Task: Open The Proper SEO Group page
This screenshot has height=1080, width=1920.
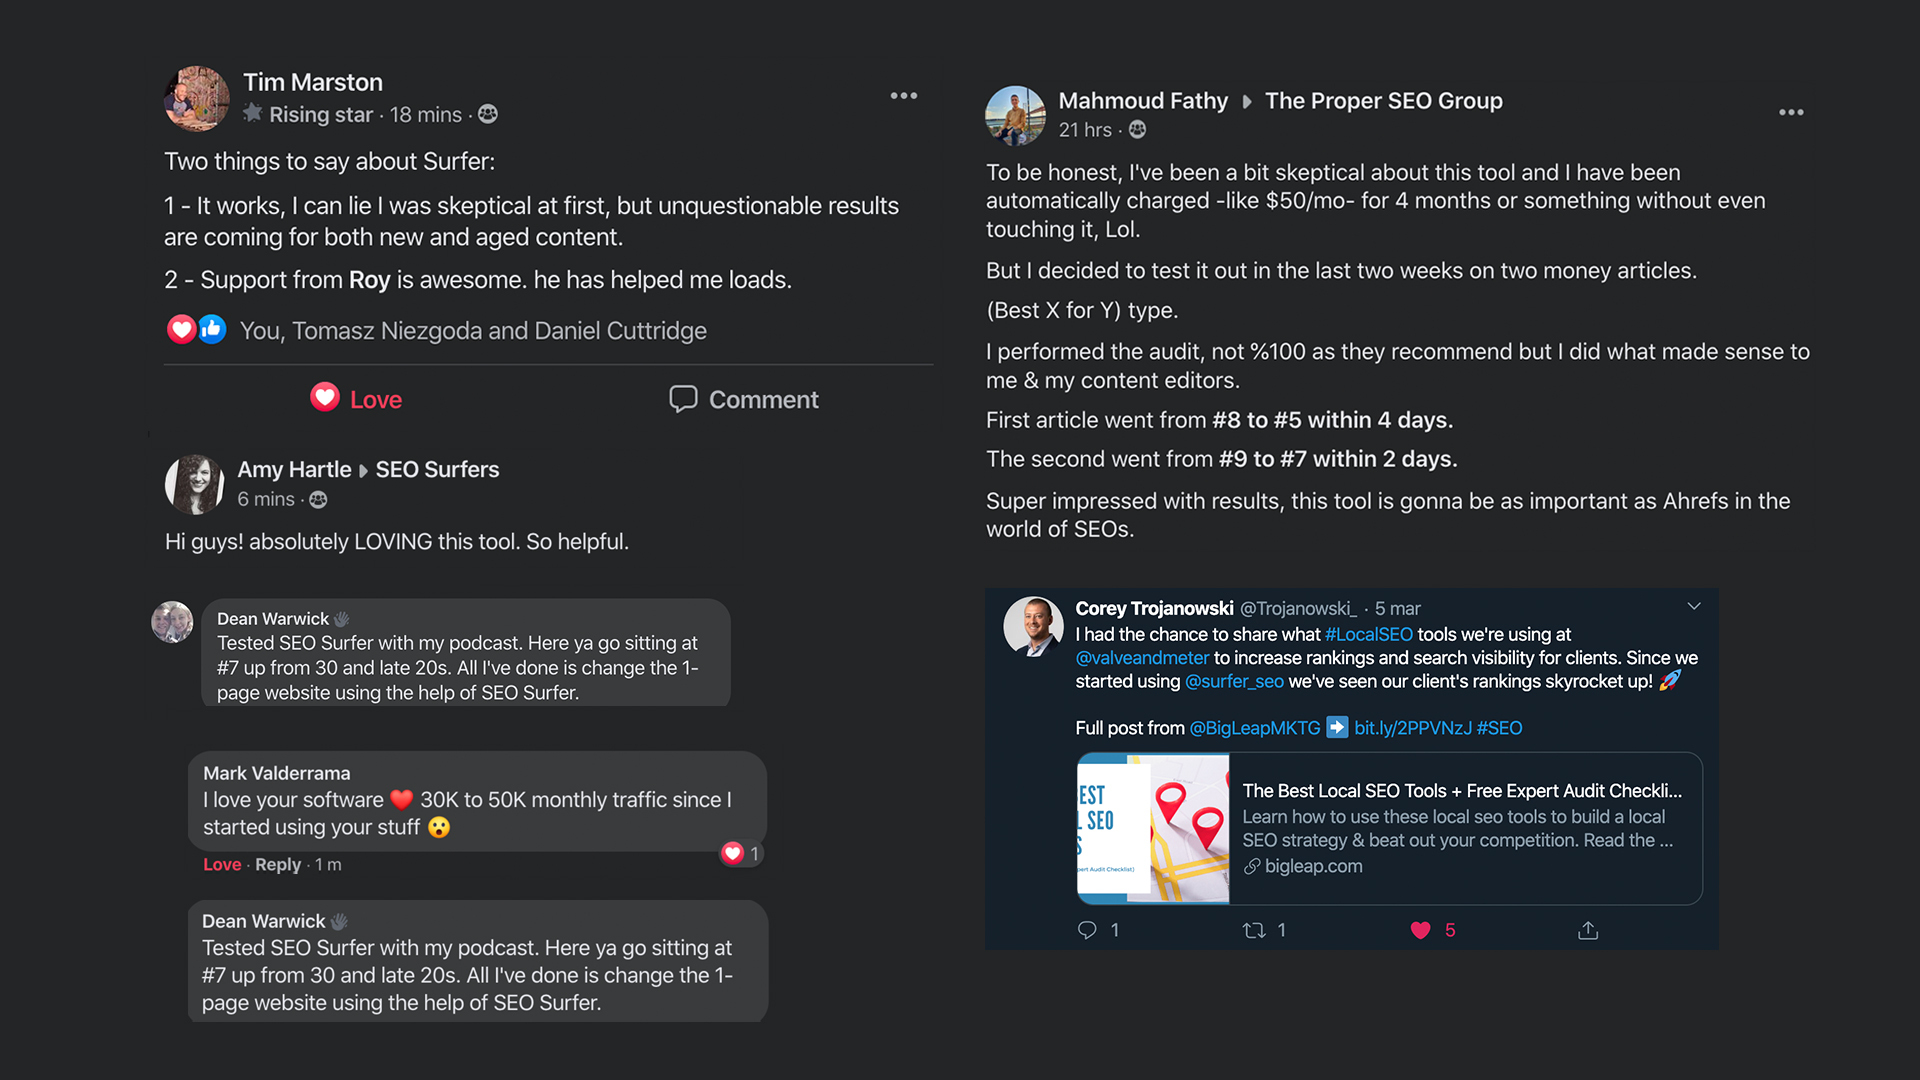Action: (1383, 101)
